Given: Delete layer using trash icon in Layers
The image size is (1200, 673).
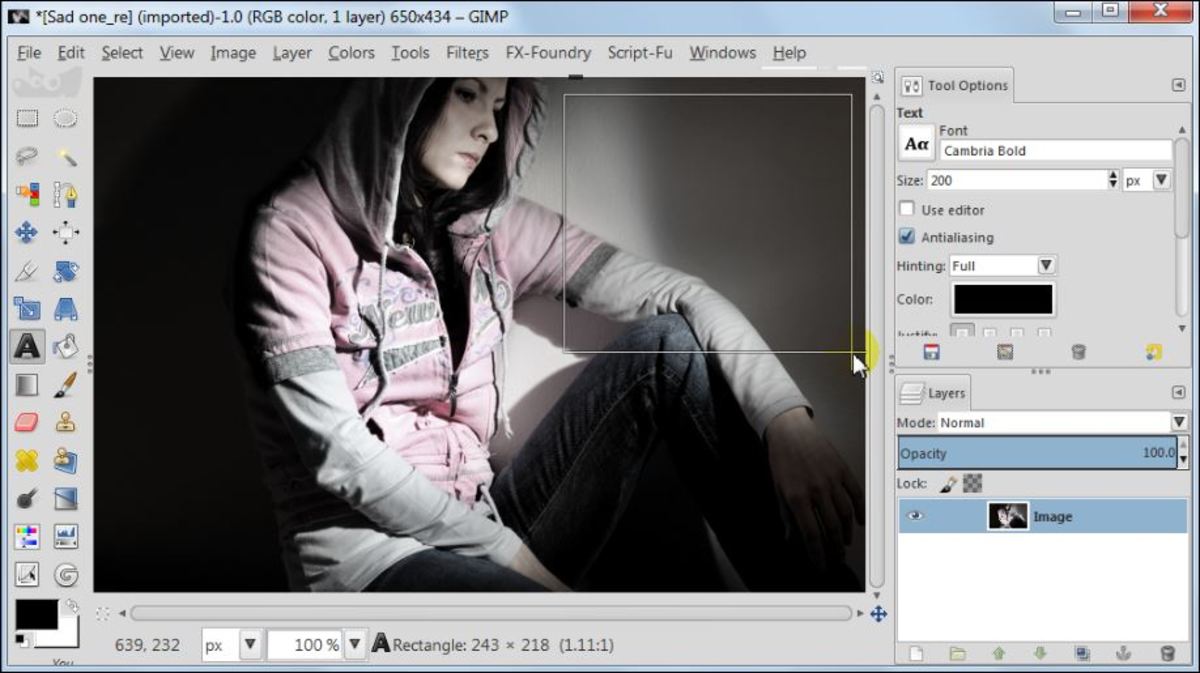Looking at the screenshot, I should (1167, 653).
